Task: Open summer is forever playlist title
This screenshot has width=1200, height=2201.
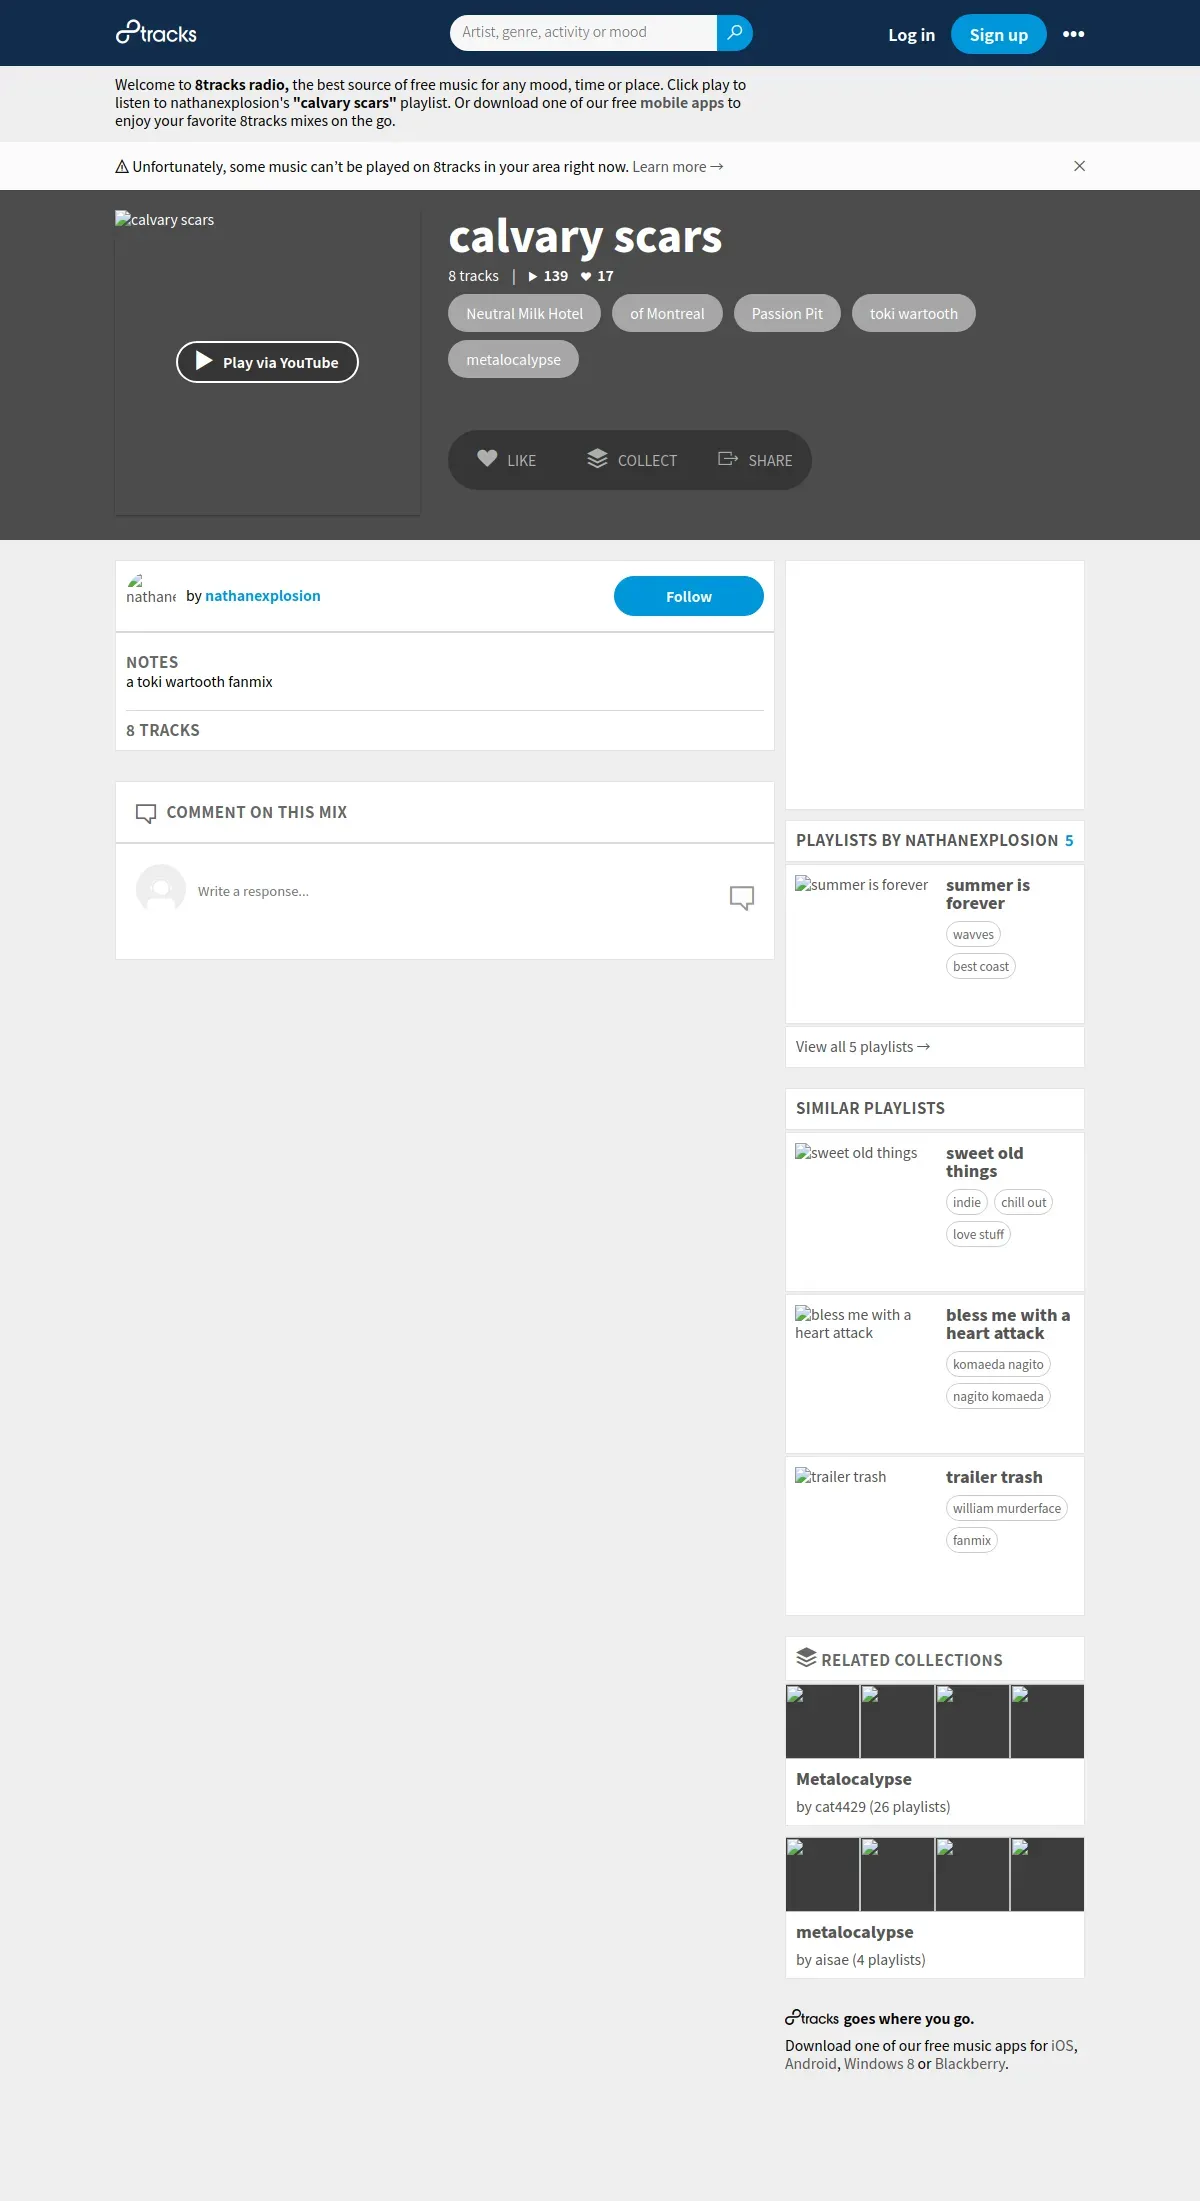Action: click(988, 894)
